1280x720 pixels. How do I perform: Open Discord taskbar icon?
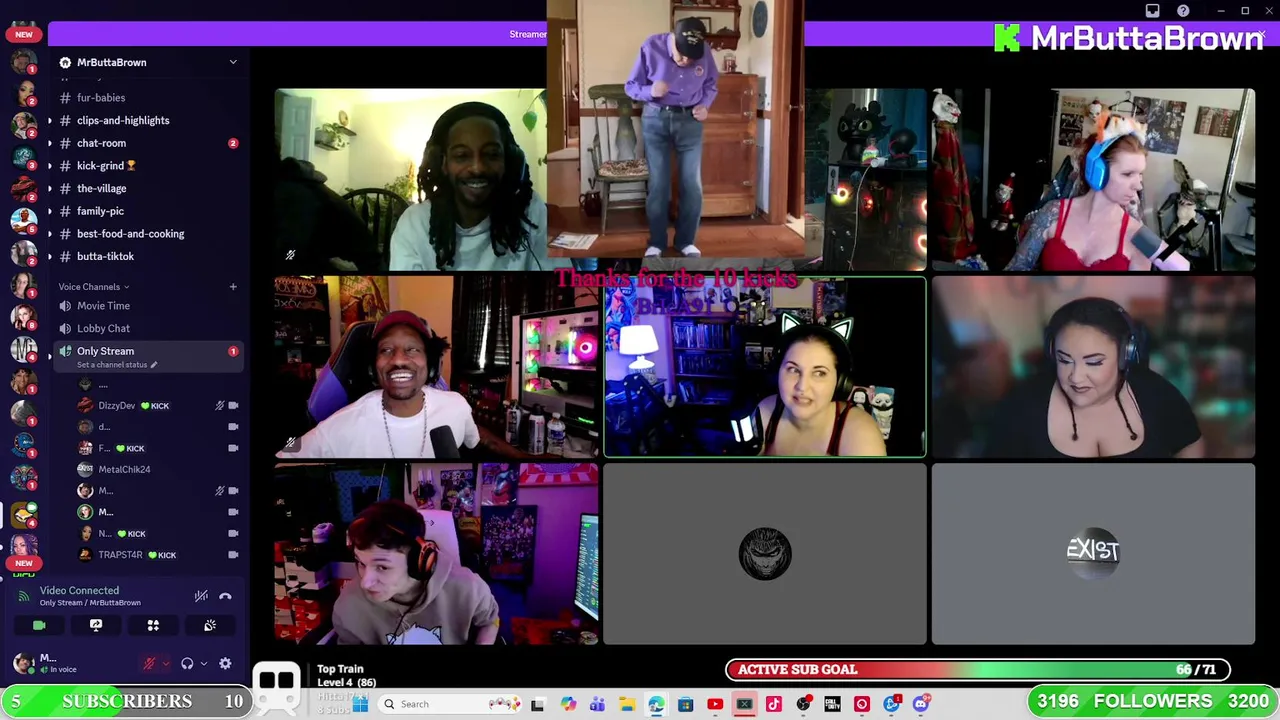[x=920, y=704]
